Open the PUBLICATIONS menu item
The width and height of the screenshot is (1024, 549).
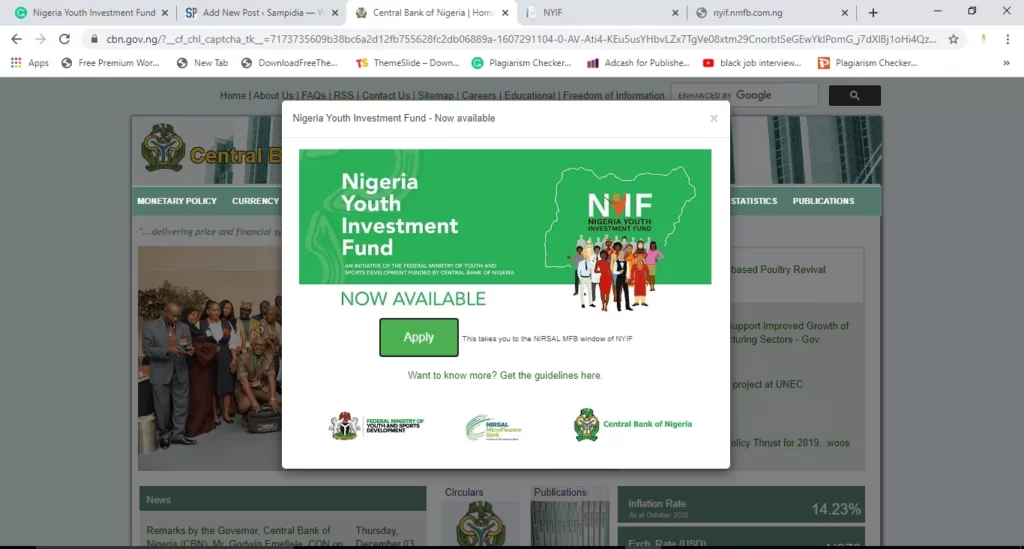click(x=823, y=201)
